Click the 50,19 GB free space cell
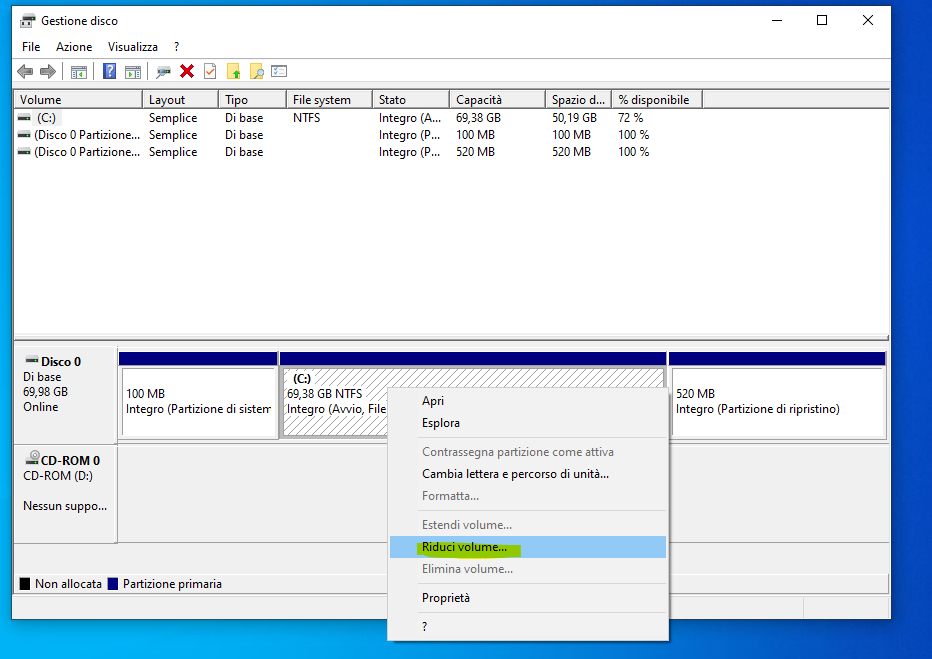This screenshot has width=932, height=659. click(574, 118)
